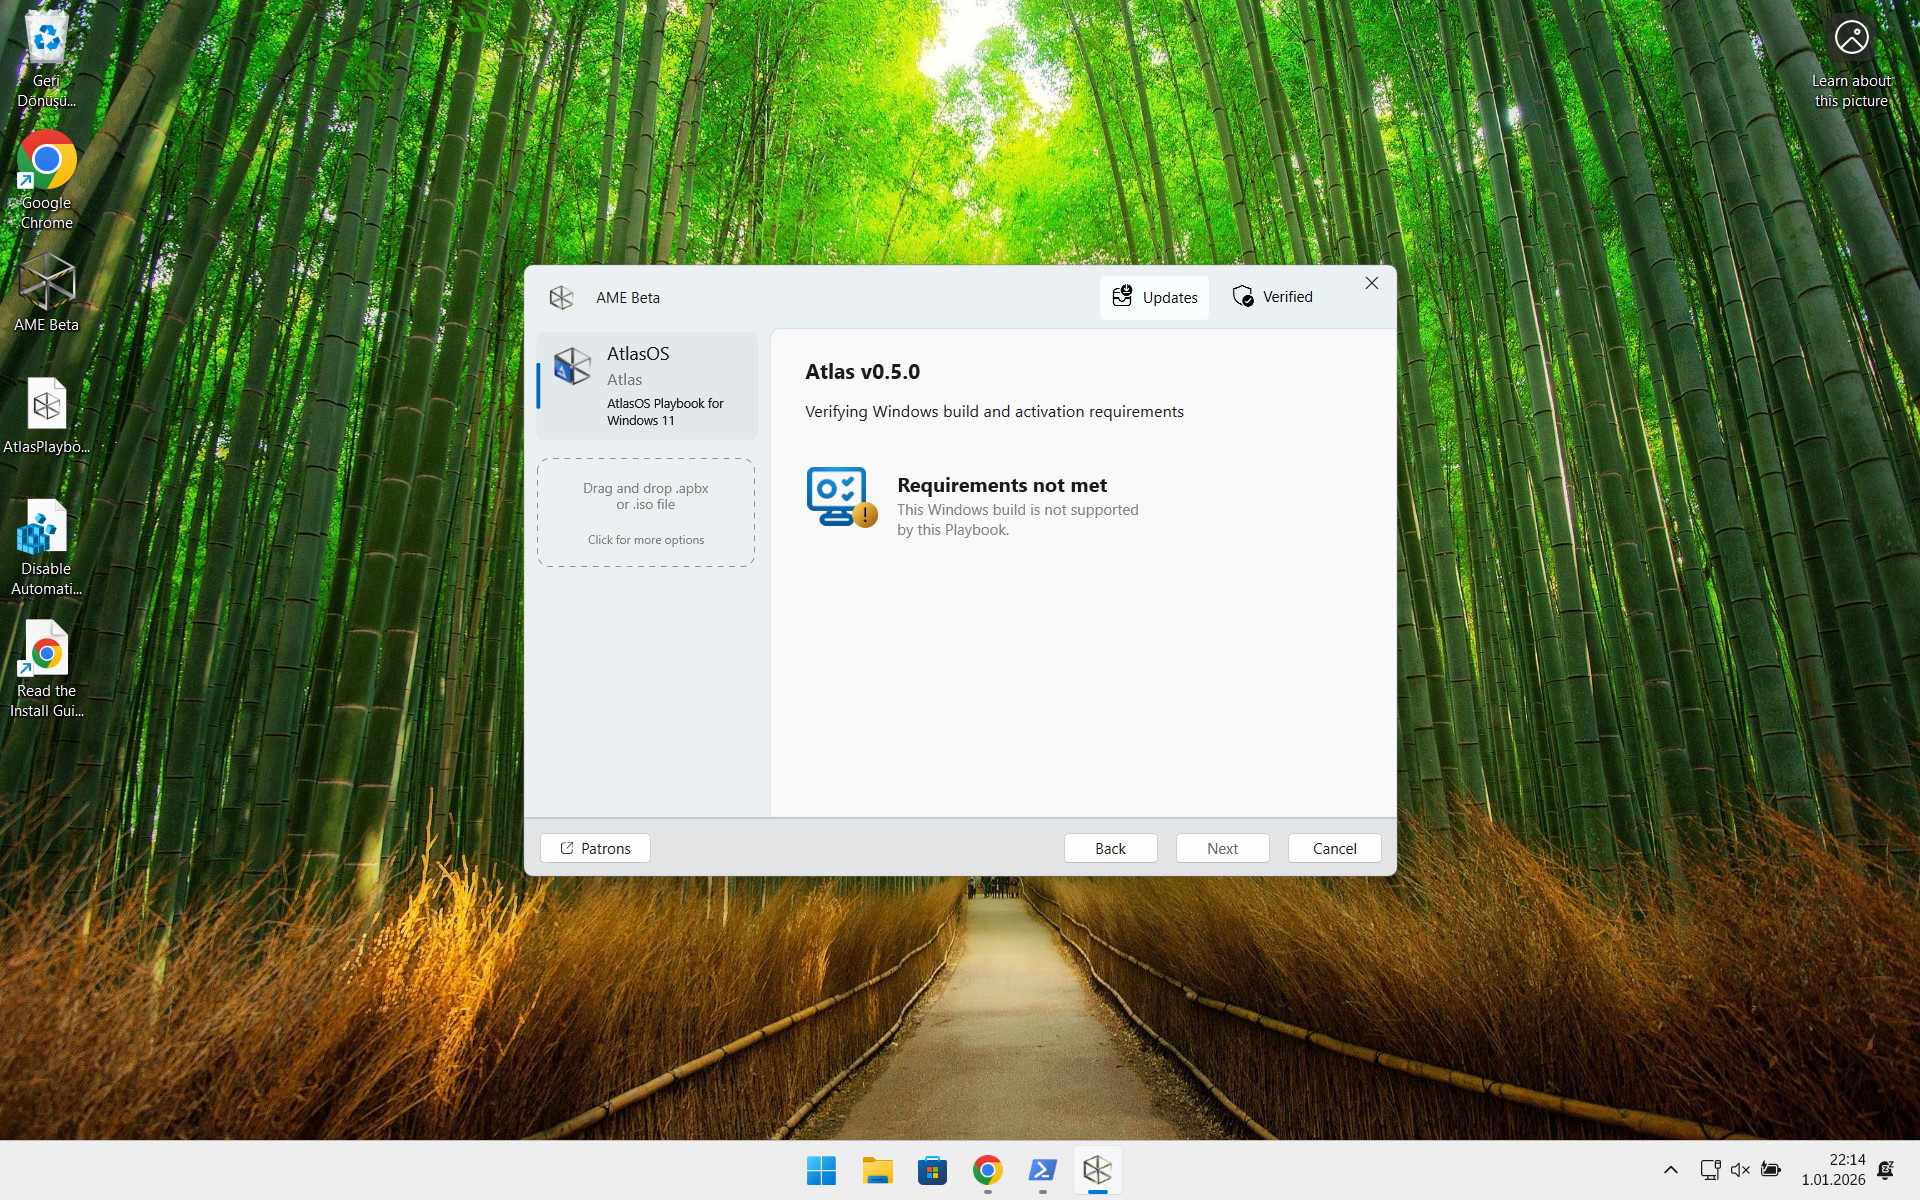Screen dimensions: 1920x1200
Task: Click the battery icon in system tray
Action: tap(1771, 1170)
